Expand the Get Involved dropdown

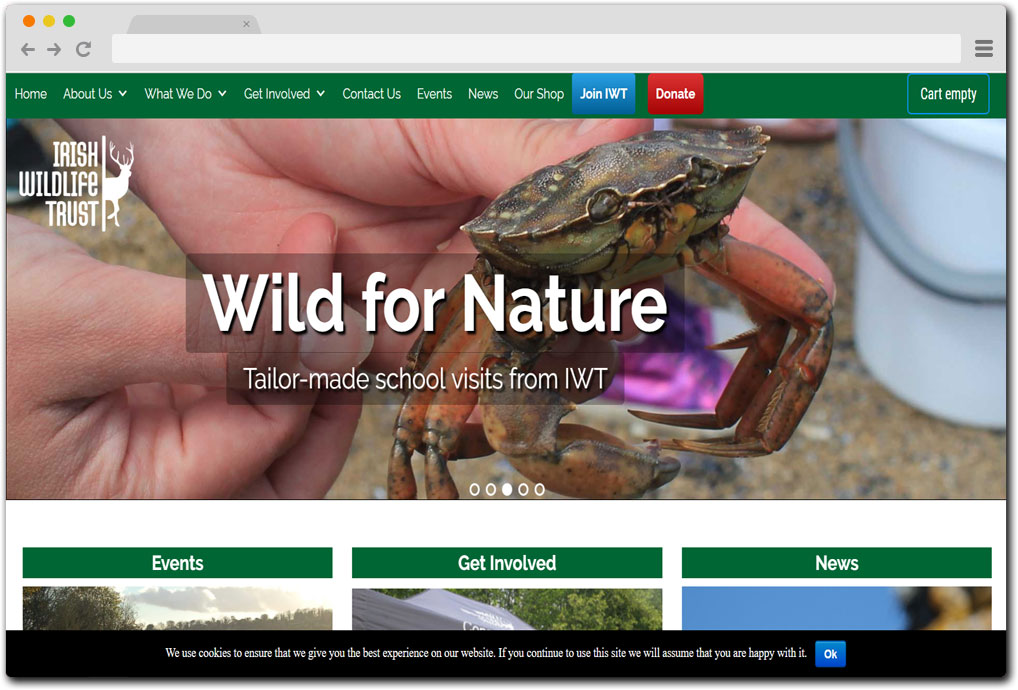(x=284, y=93)
